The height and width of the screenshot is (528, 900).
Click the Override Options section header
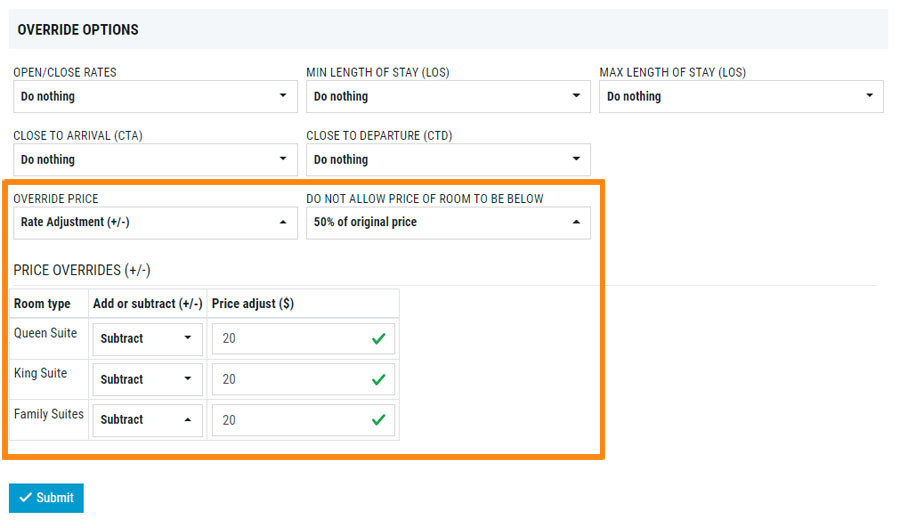[x=78, y=30]
